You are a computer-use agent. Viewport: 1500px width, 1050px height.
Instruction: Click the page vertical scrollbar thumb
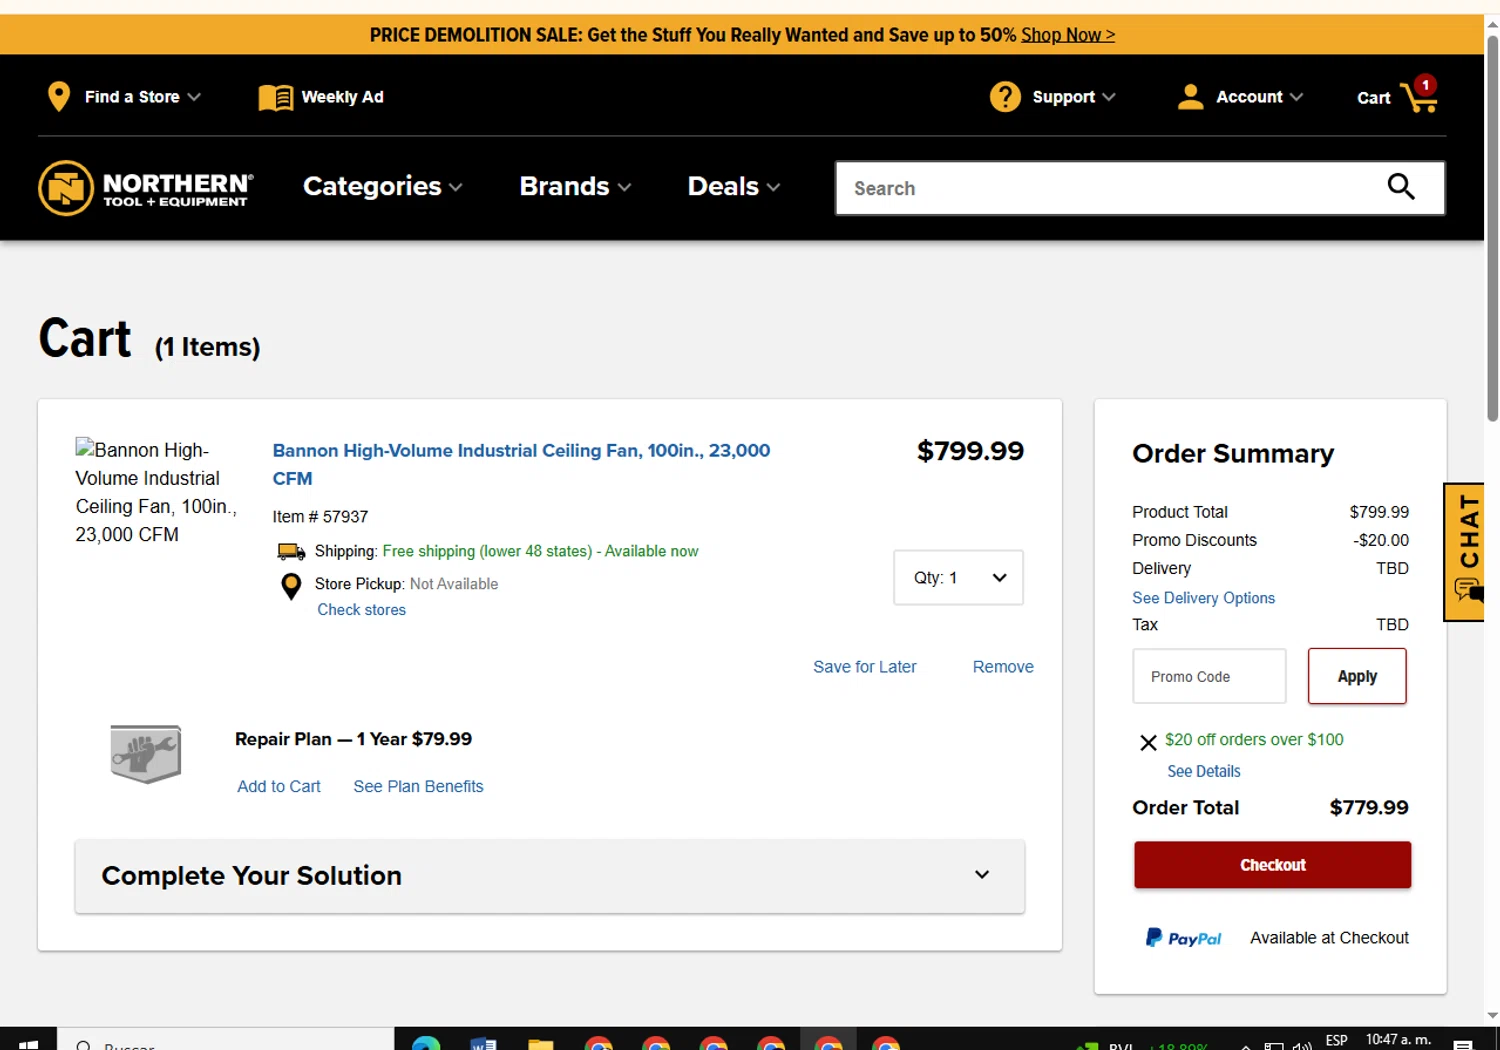click(1492, 228)
